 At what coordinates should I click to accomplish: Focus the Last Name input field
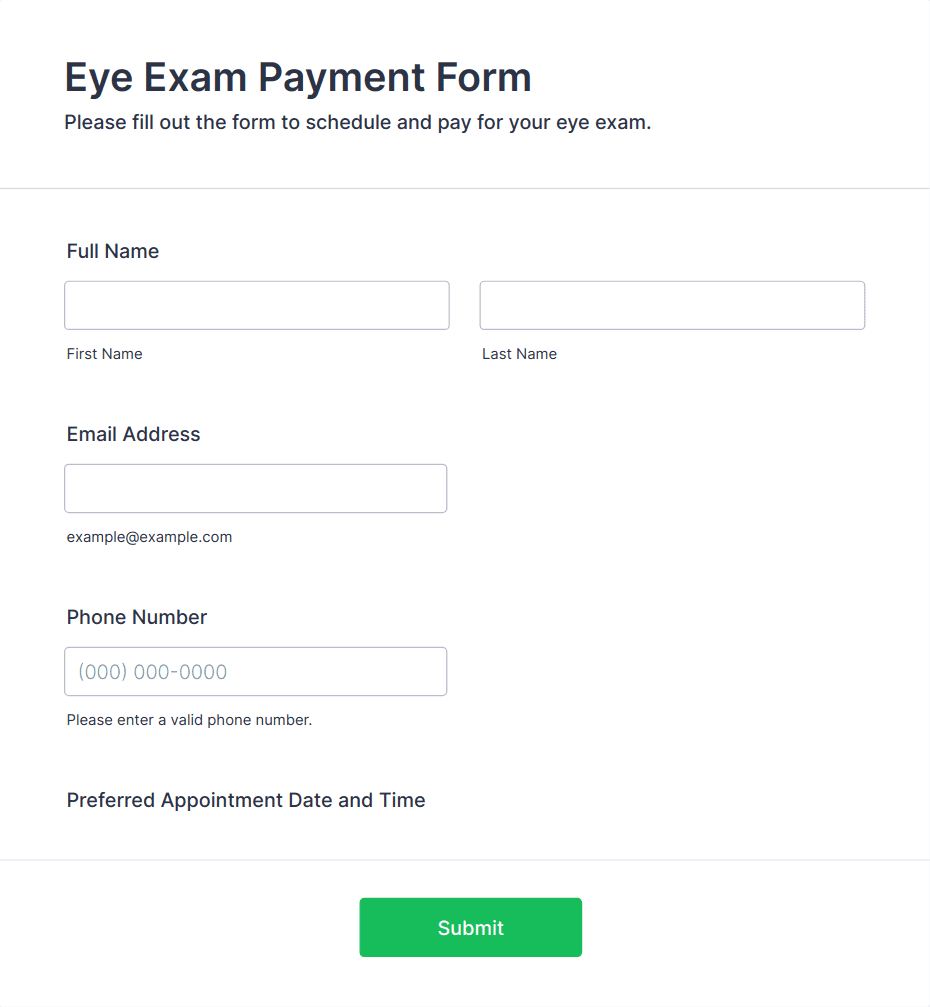(672, 305)
